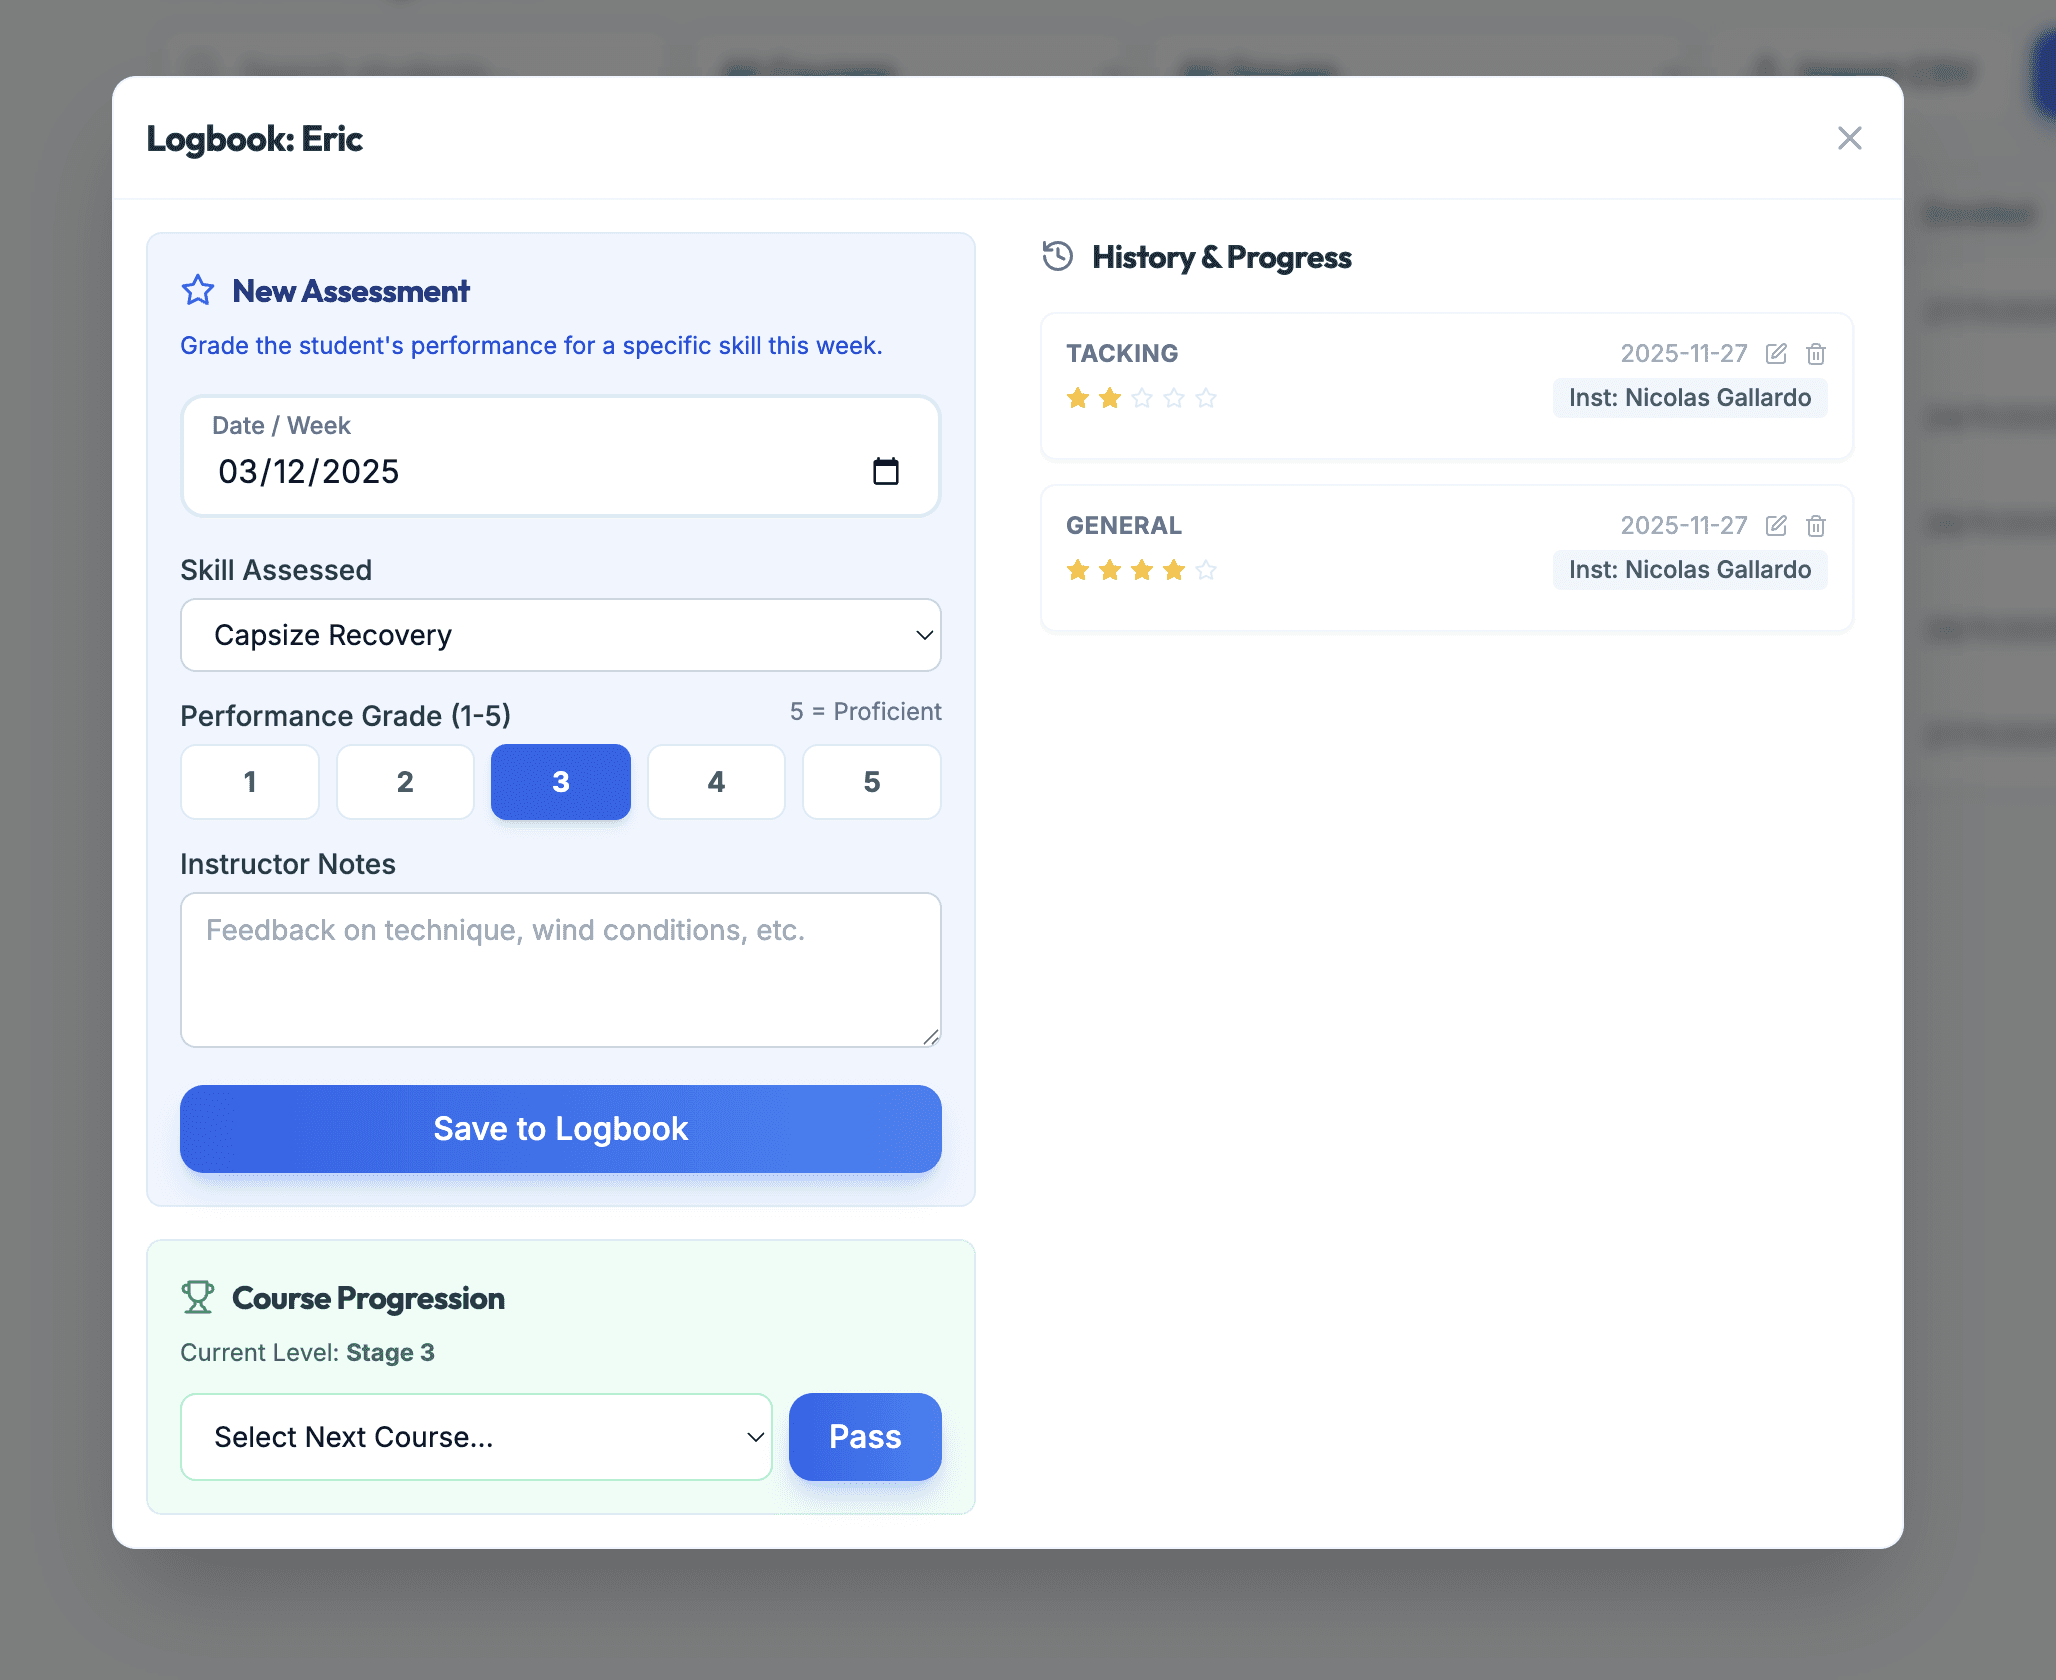The height and width of the screenshot is (1680, 2056).
Task: Click the Pass button for course progression
Action: (864, 1437)
